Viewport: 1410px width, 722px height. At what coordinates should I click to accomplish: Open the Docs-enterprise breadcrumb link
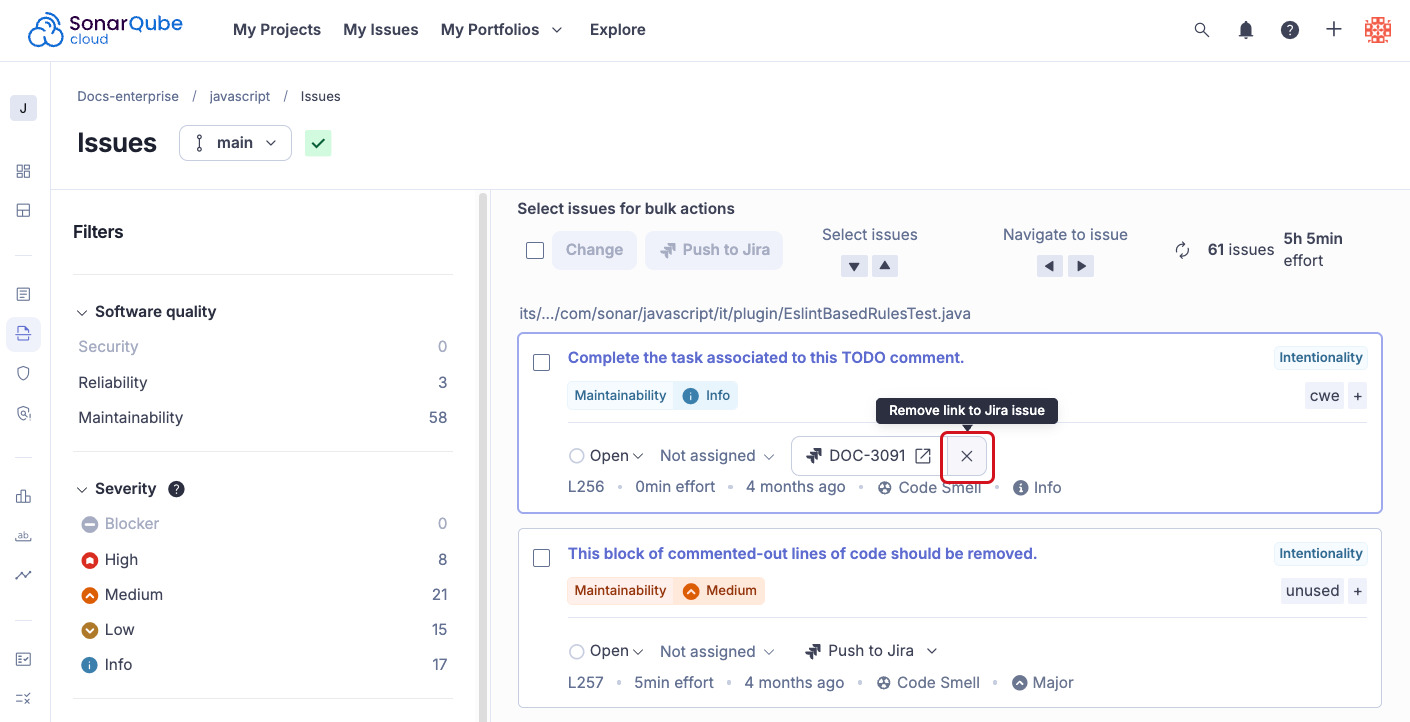click(x=128, y=95)
